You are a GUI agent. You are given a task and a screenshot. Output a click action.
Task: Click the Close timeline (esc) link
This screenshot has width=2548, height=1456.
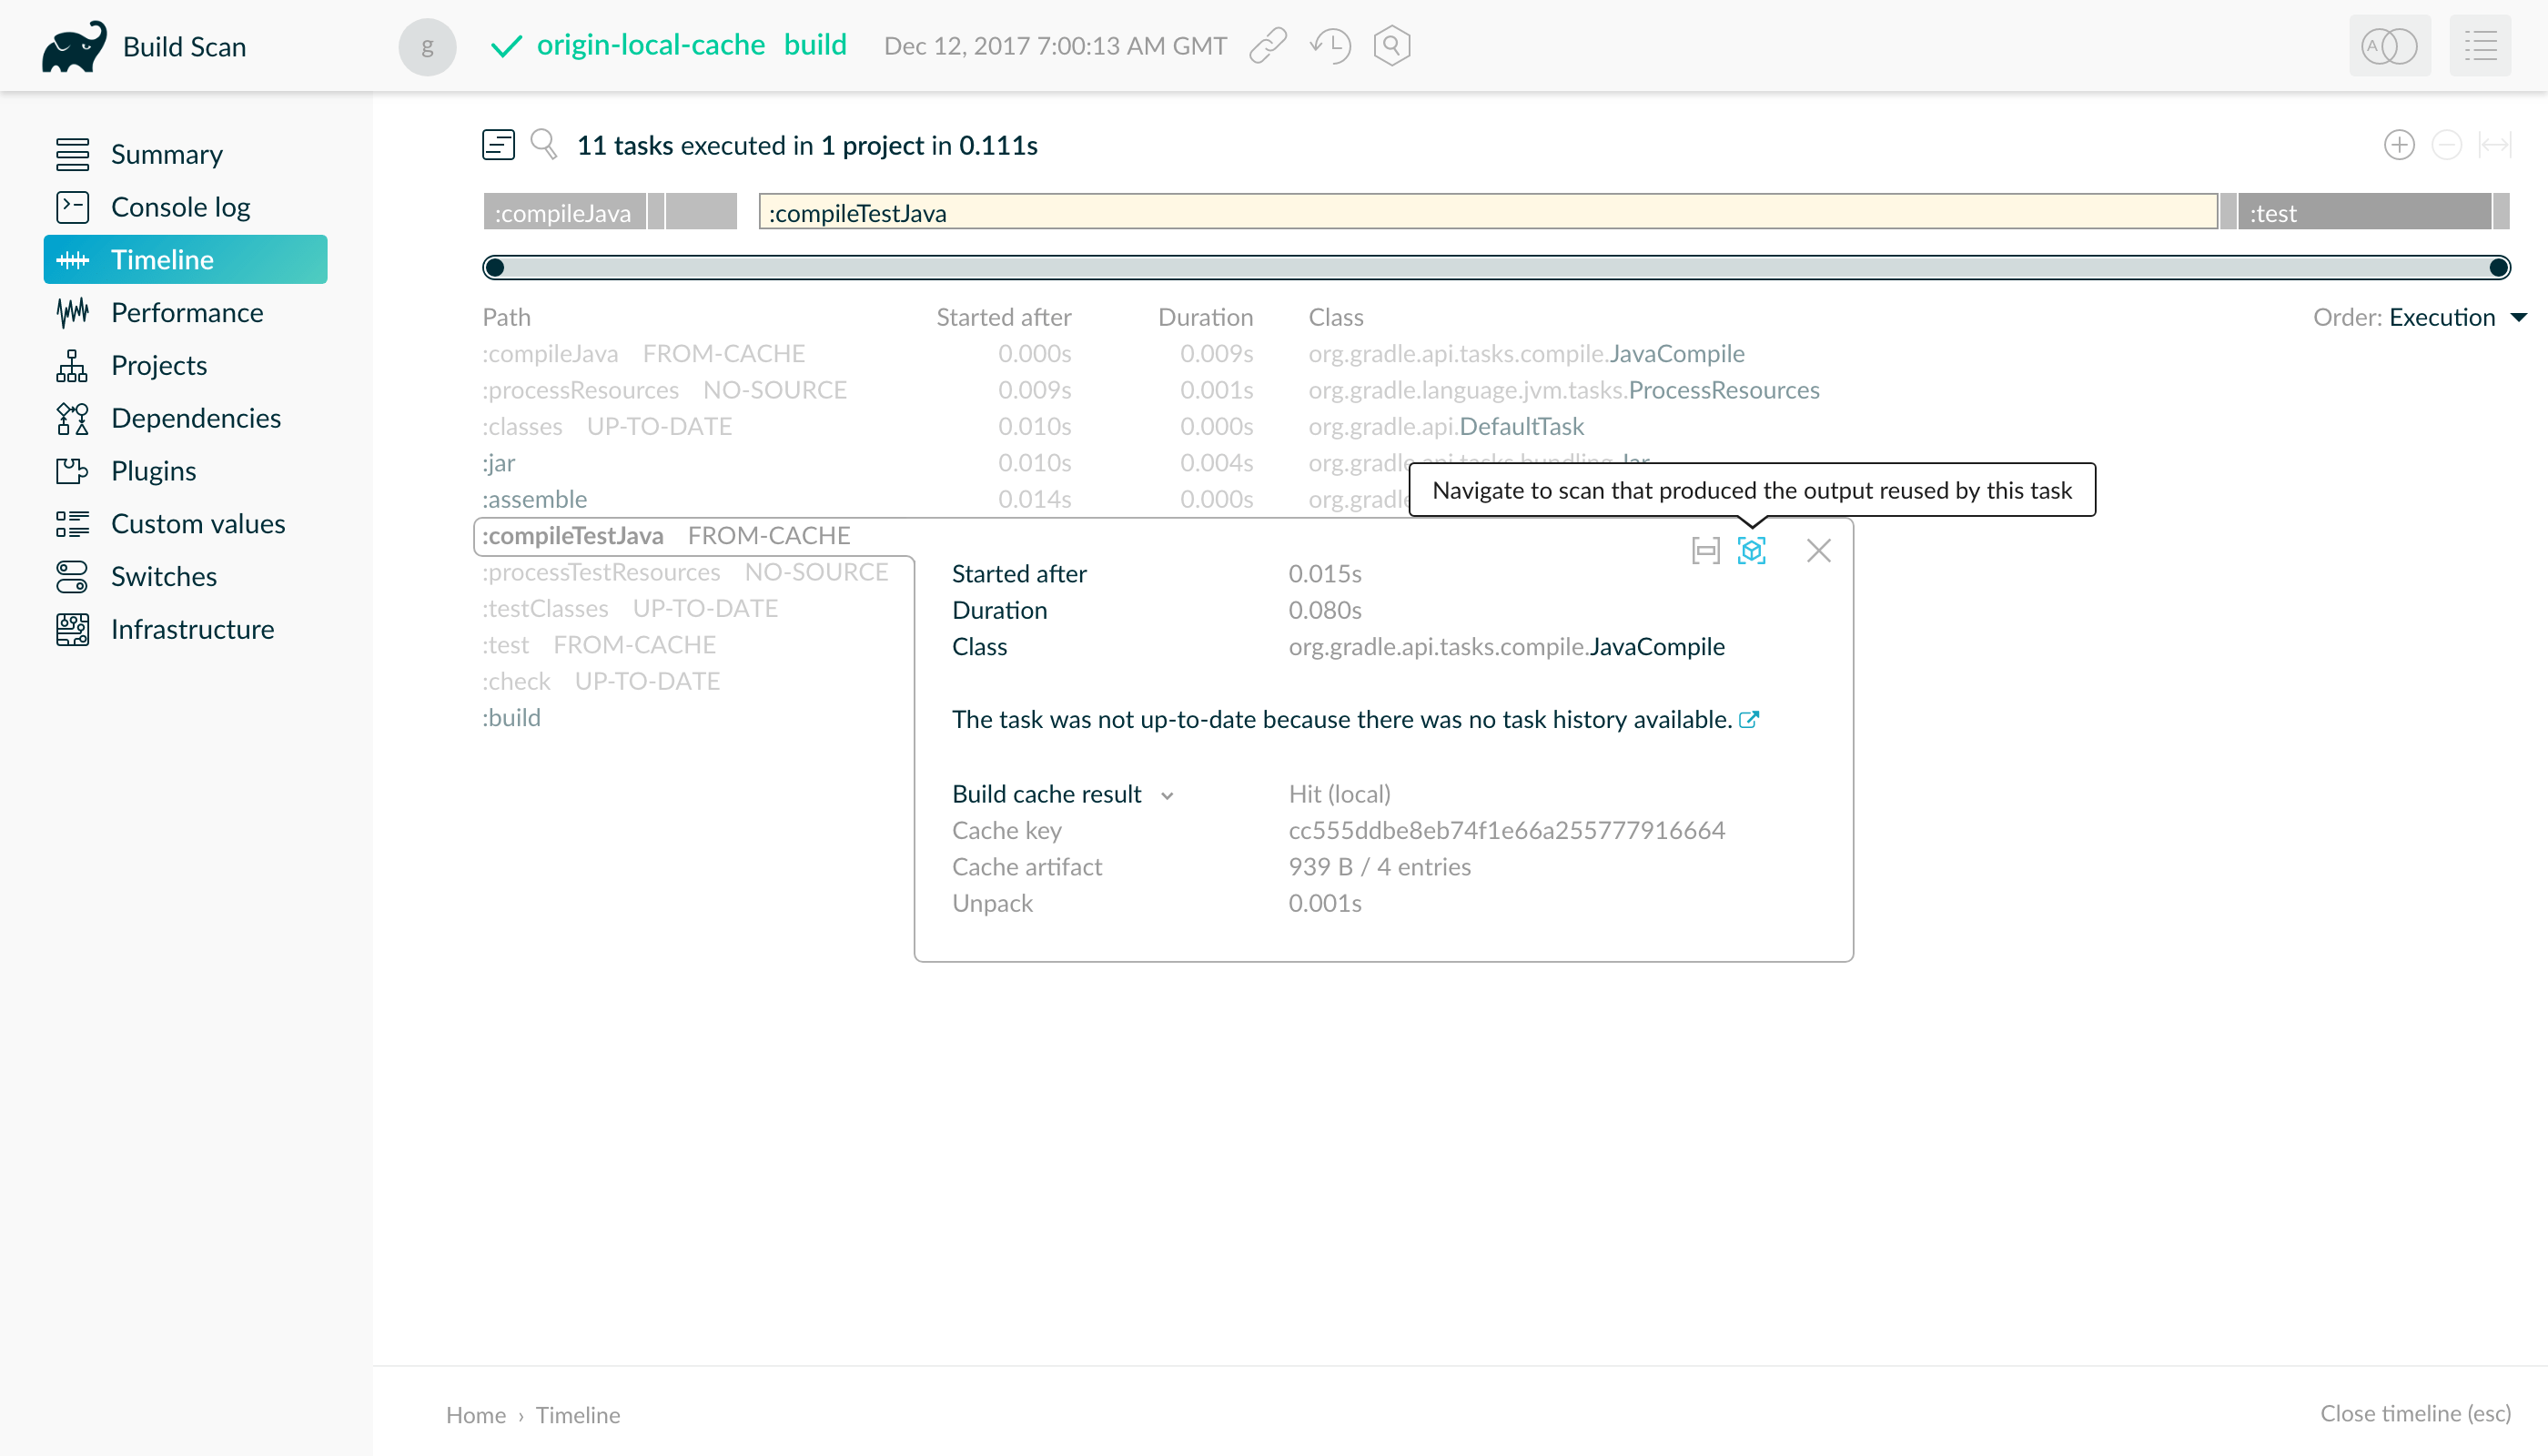tap(2414, 1413)
